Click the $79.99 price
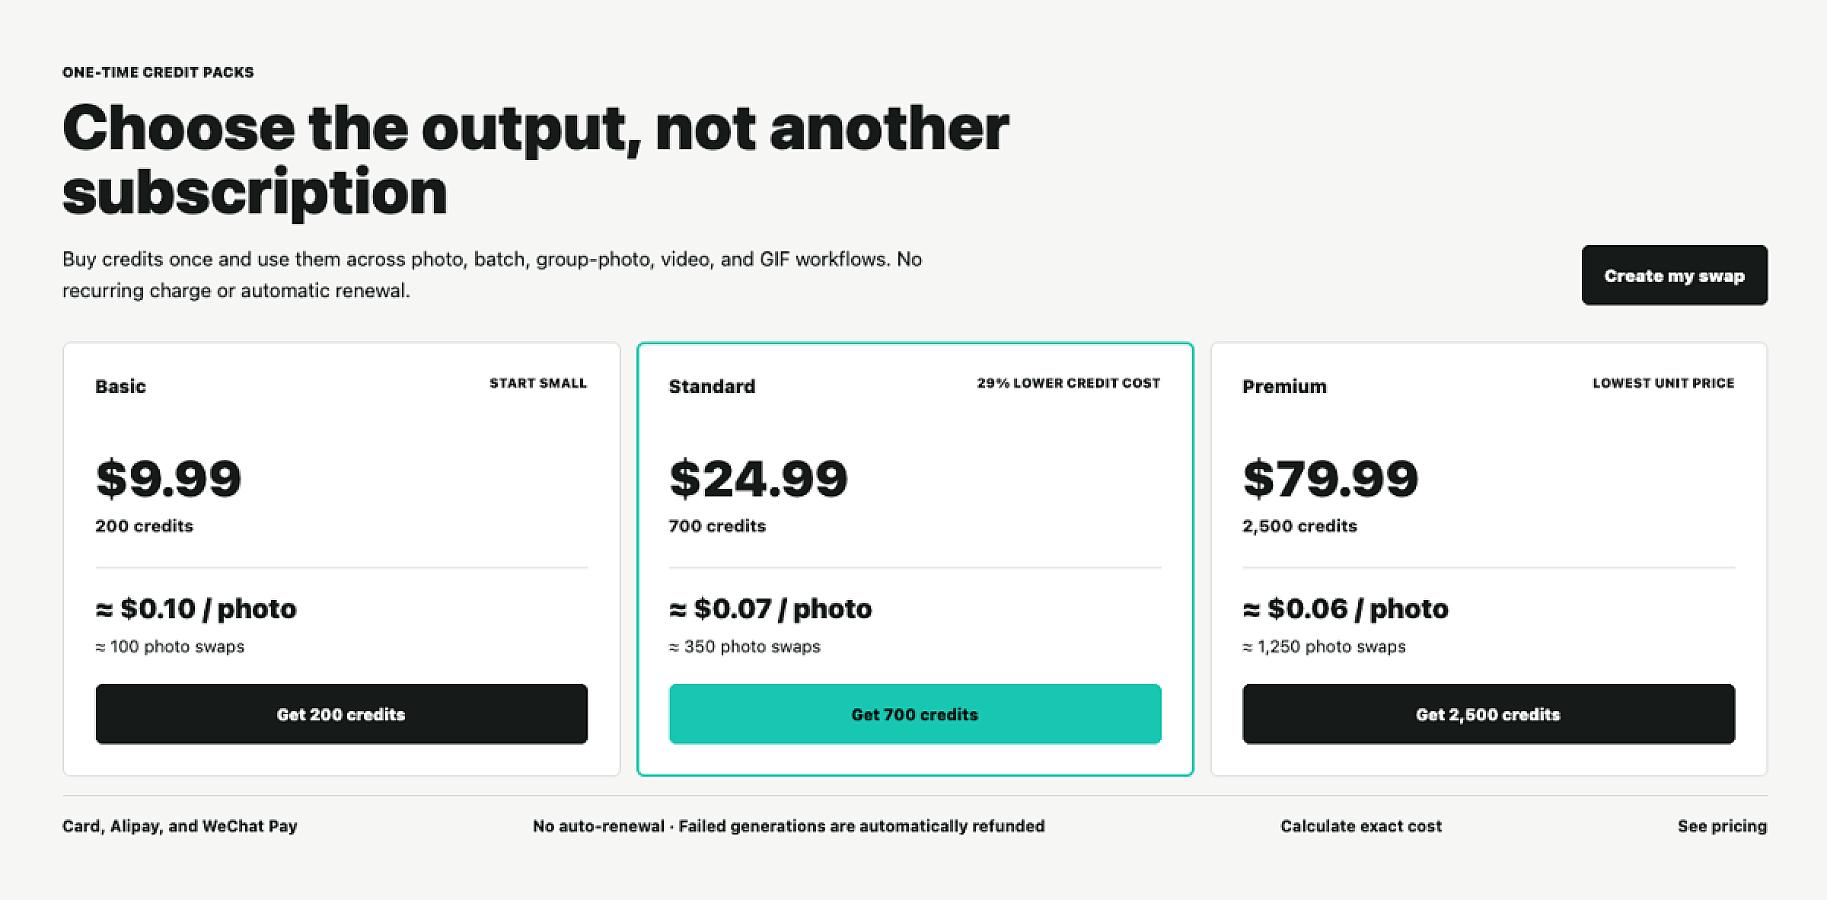 [x=1330, y=478]
